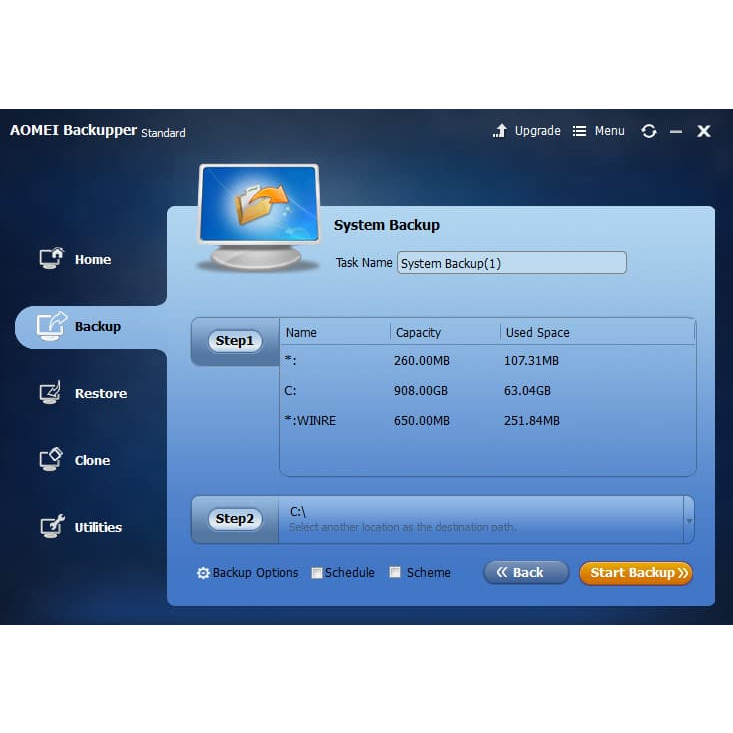Click 'Select another location' hint text
Image resolution: width=733 pixels, height=733 pixels.
[x=402, y=527]
